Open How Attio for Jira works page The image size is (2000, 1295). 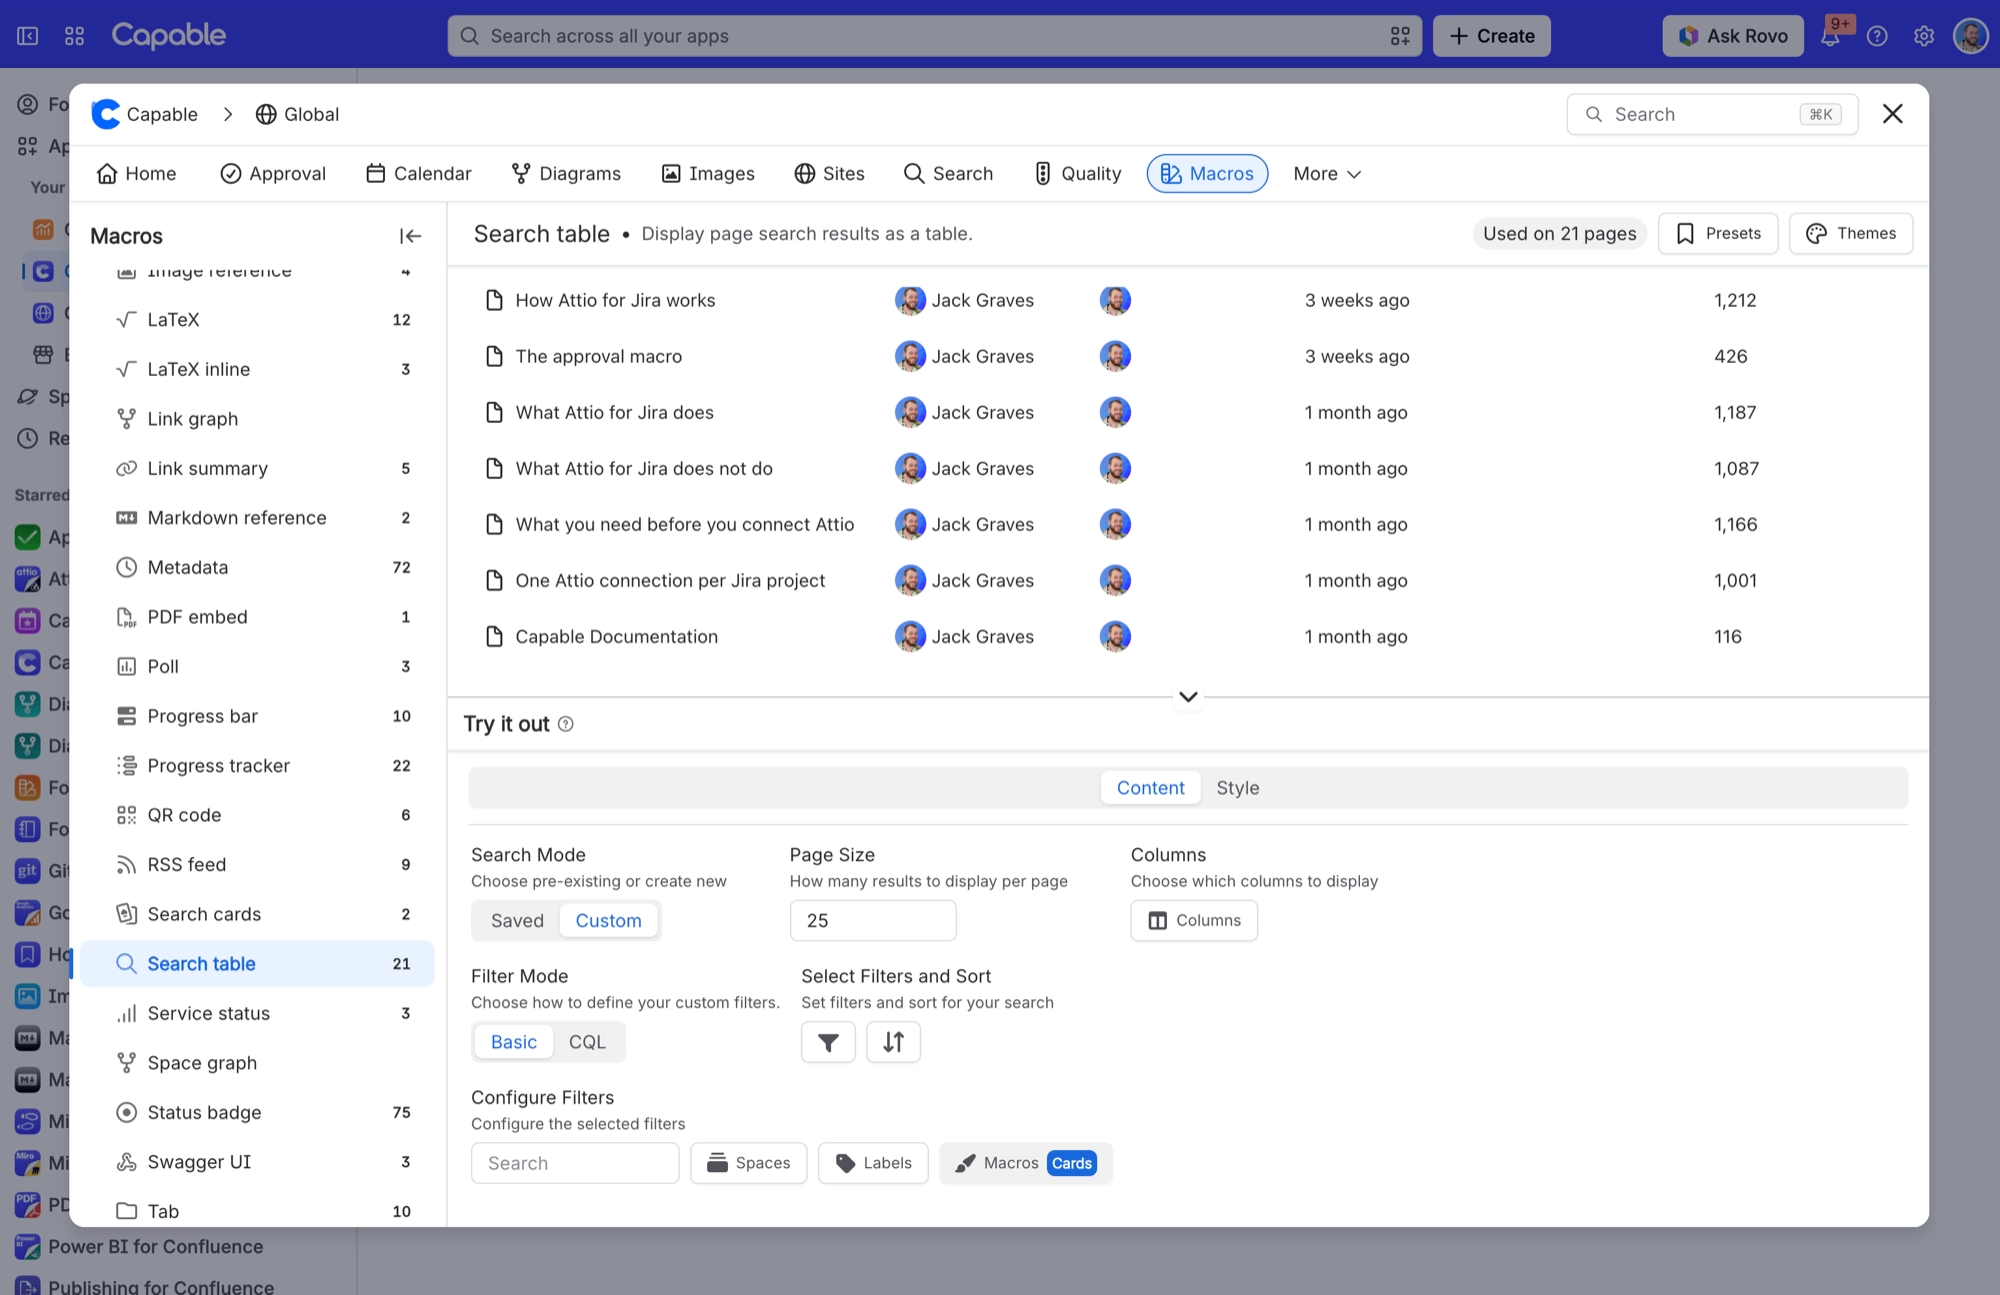click(615, 301)
